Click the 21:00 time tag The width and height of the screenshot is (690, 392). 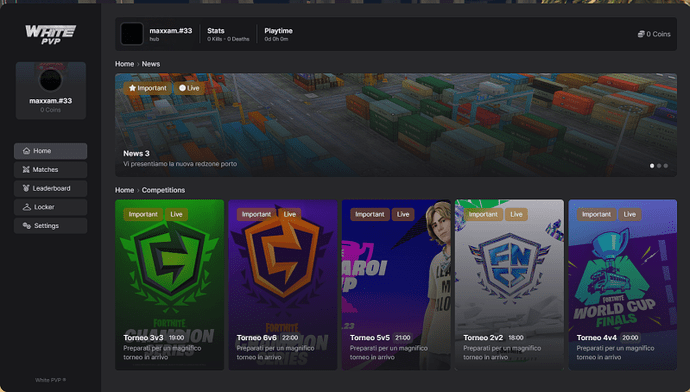point(403,338)
